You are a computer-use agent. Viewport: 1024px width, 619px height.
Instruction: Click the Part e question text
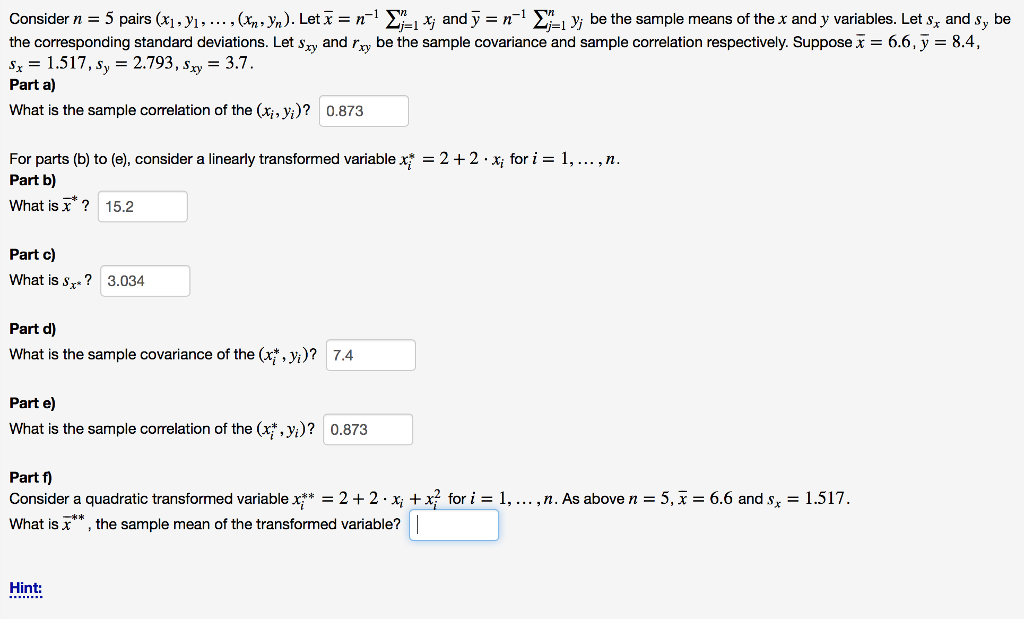[160, 428]
